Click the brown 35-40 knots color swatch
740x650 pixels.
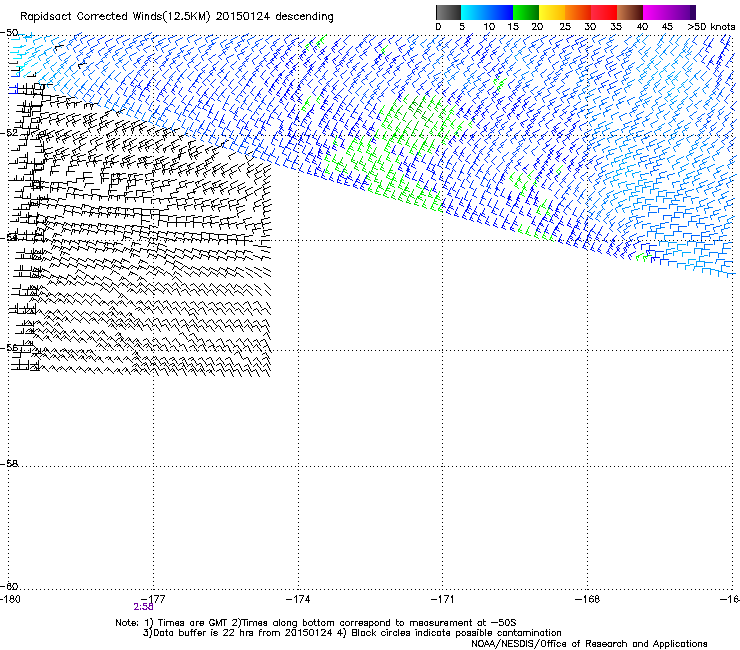(x=630, y=12)
